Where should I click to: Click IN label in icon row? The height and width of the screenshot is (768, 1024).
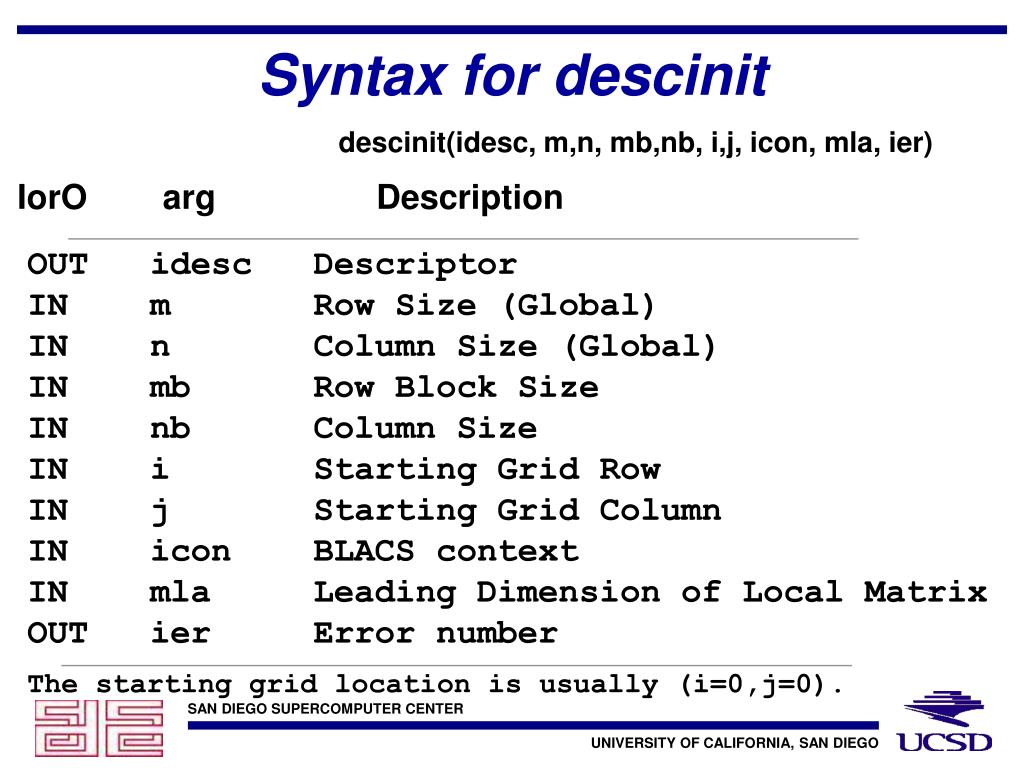(48, 551)
